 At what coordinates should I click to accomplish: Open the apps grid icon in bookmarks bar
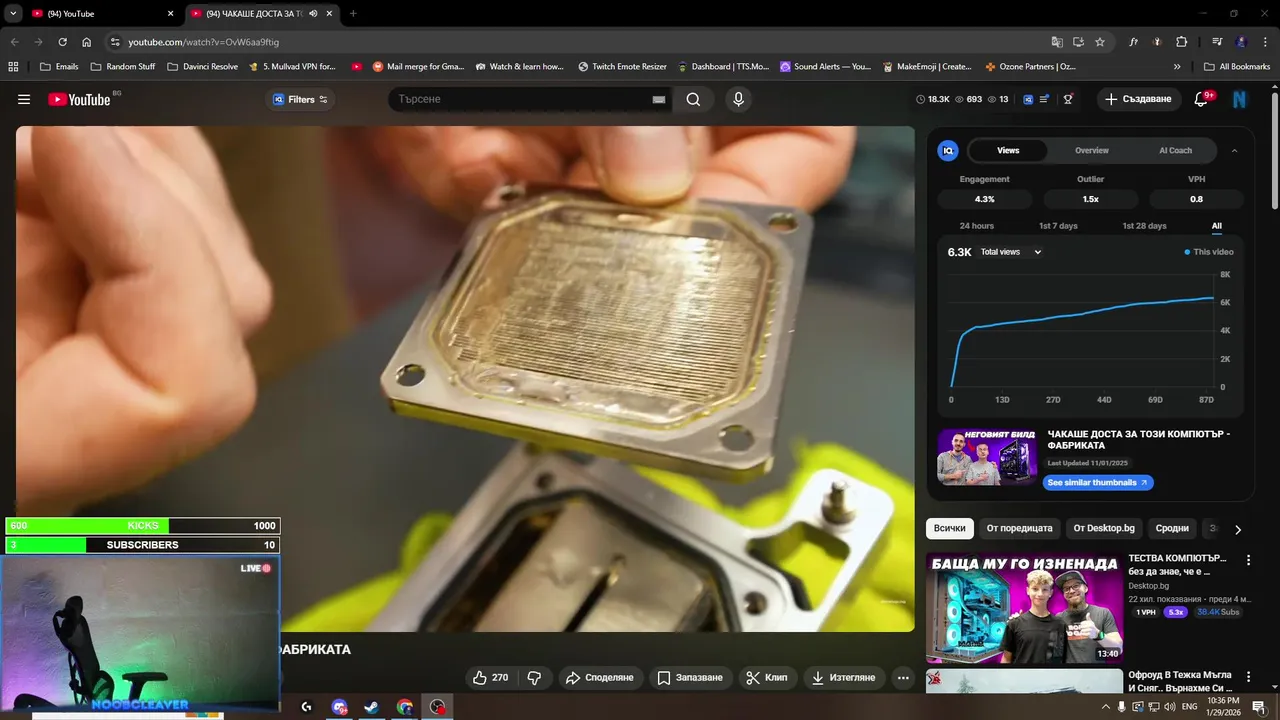click(13, 67)
